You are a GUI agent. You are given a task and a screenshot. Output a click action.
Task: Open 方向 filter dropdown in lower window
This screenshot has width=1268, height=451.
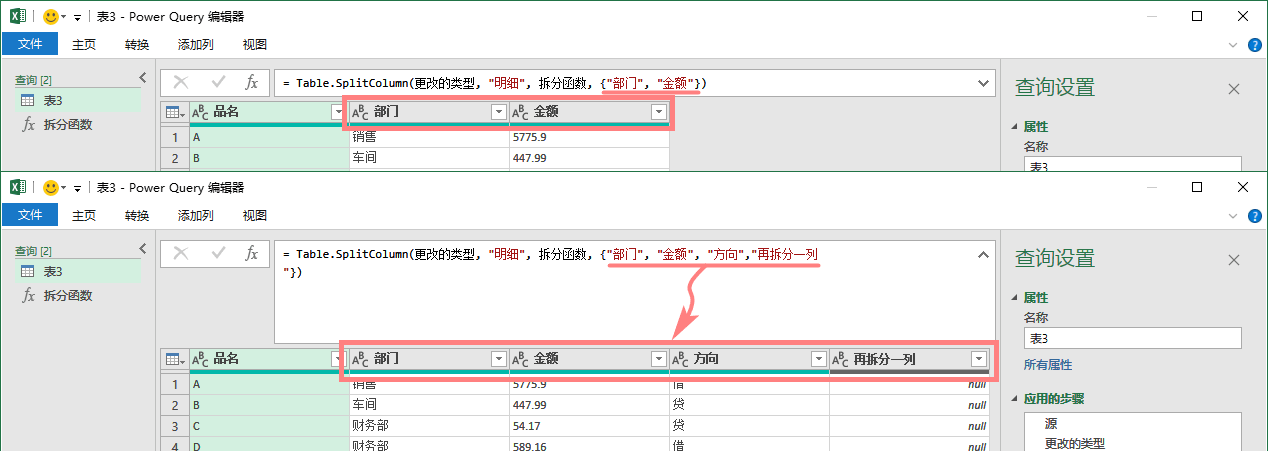[818, 359]
